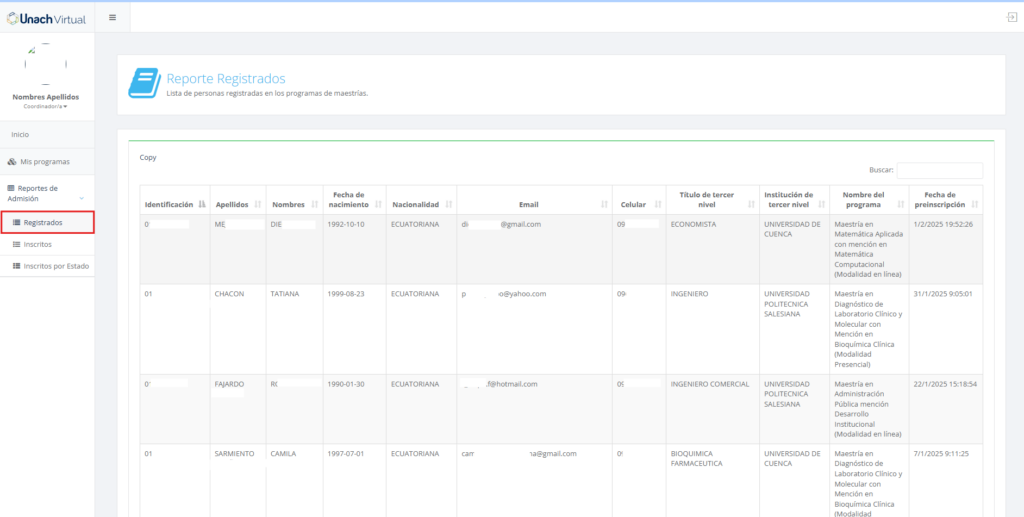Click the Unach Virtual logo
Viewport: 1024px width, 517px height.
[47, 18]
